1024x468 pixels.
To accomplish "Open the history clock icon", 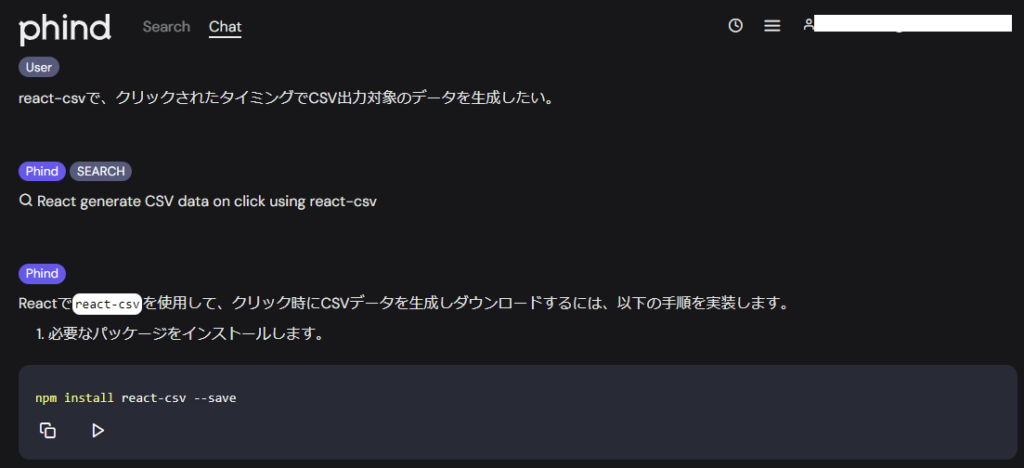I will pyautogui.click(x=735, y=25).
